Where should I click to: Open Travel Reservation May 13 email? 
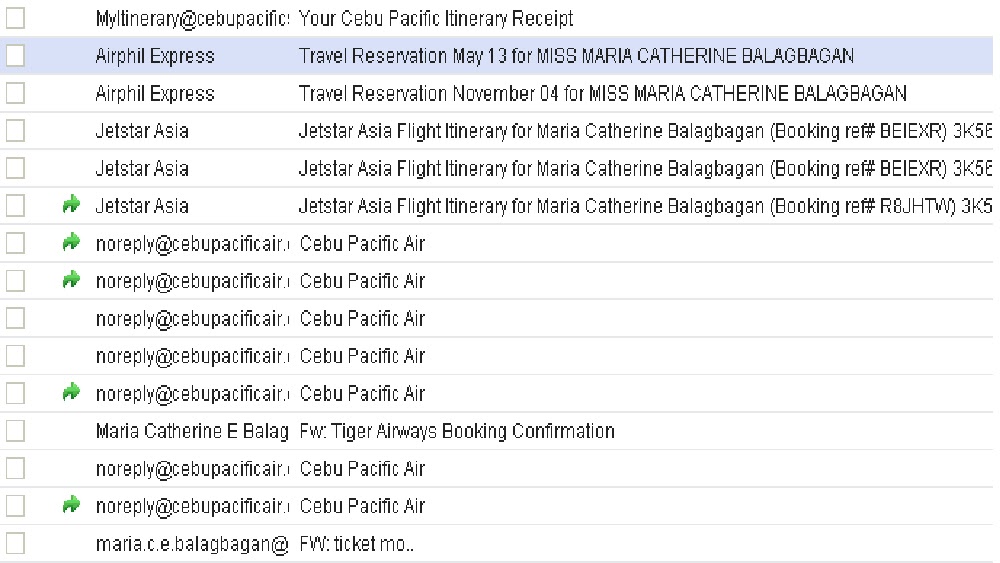576,56
